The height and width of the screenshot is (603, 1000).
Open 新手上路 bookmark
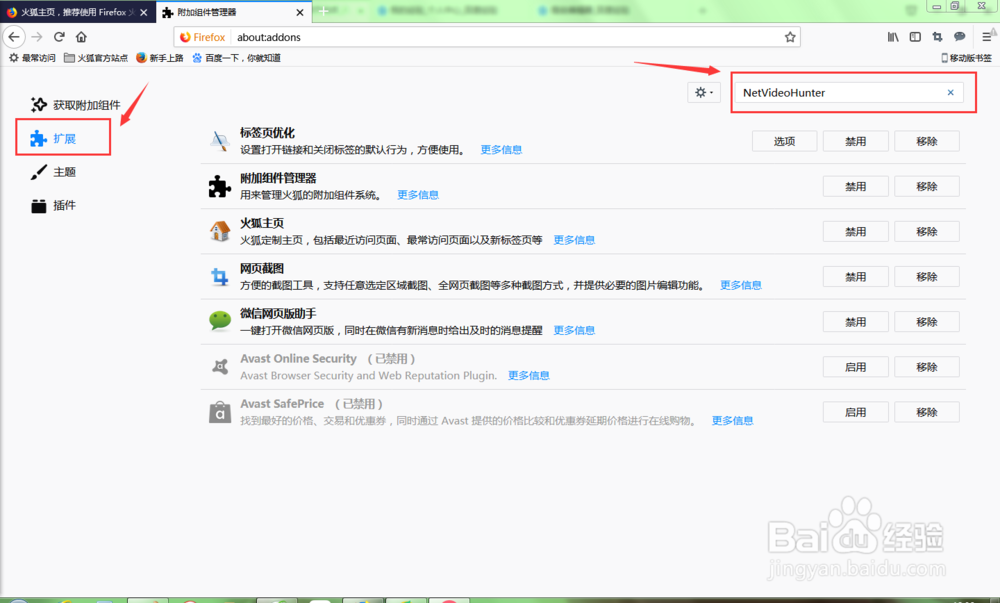pos(159,58)
